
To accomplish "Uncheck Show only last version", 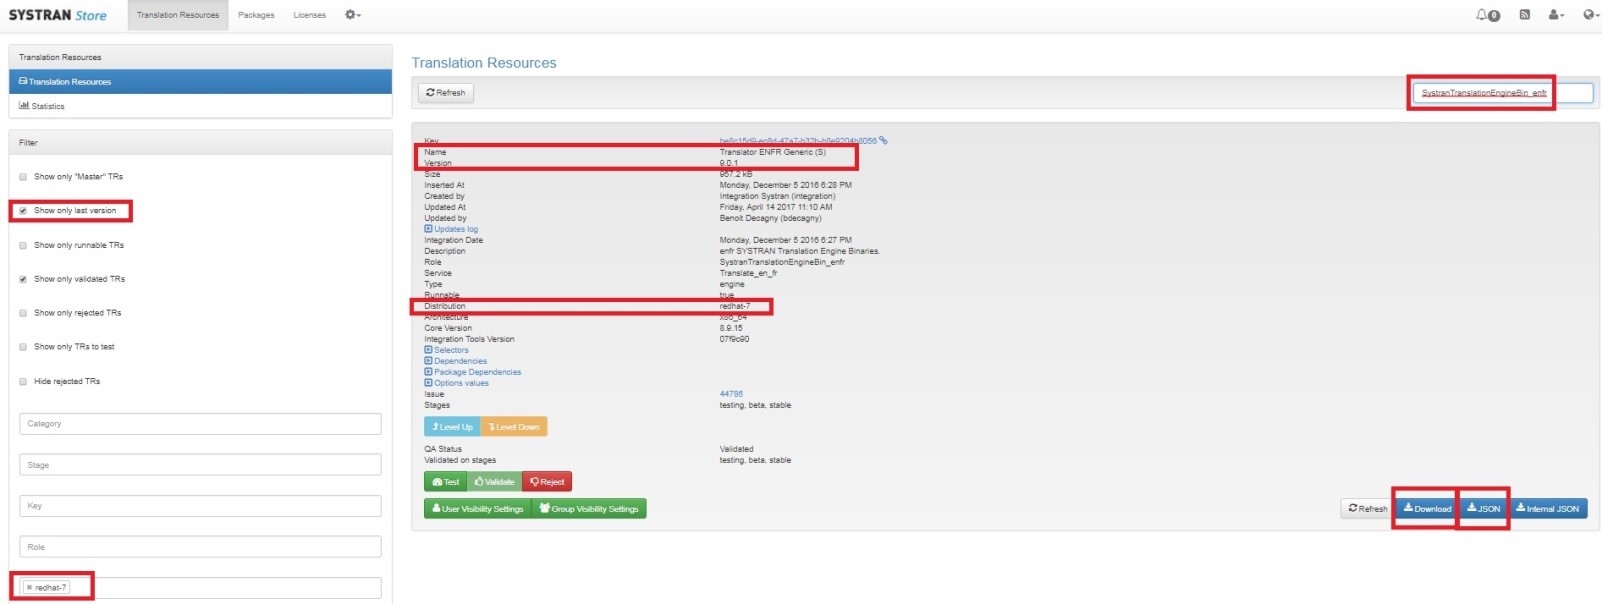I will [23, 211].
